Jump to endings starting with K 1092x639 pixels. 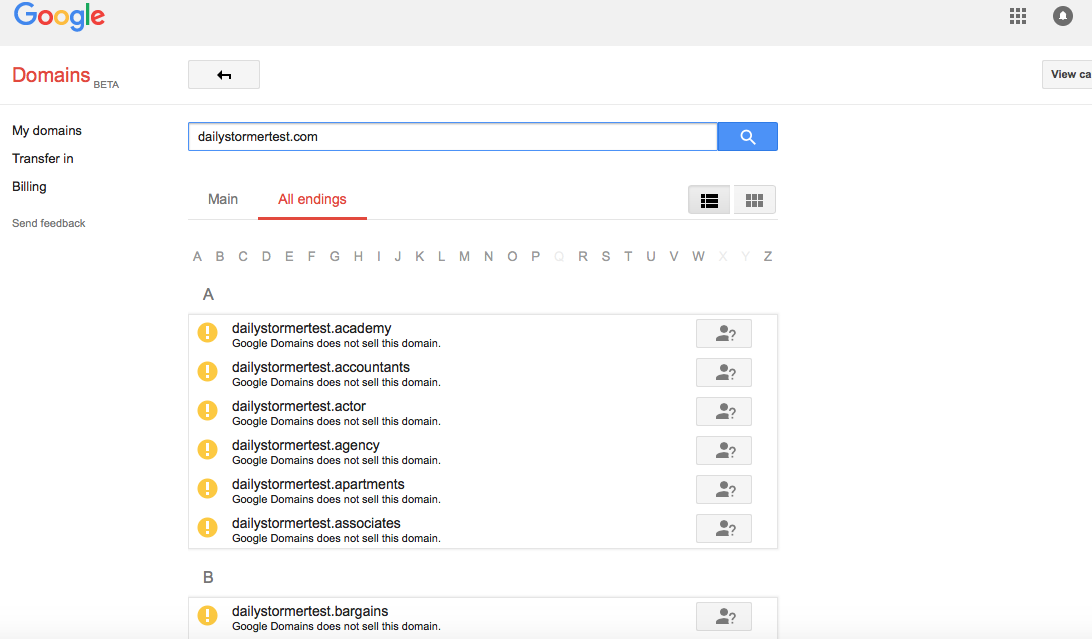click(x=420, y=257)
